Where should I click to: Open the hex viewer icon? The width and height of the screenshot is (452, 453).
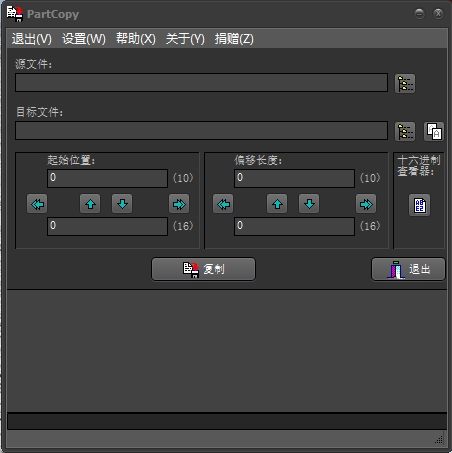pos(419,205)
